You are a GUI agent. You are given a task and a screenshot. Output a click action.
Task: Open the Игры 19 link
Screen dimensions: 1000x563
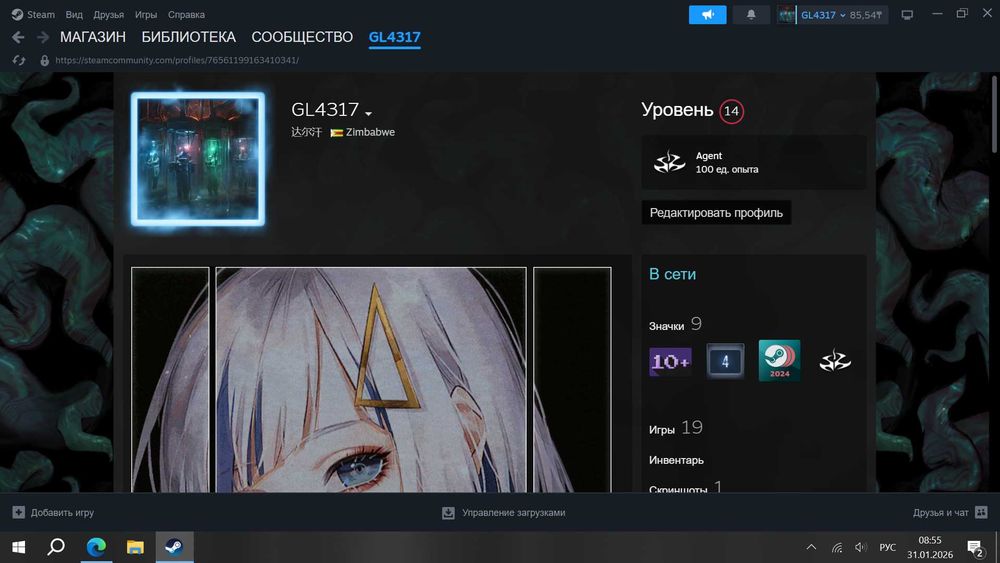(675, 428)
